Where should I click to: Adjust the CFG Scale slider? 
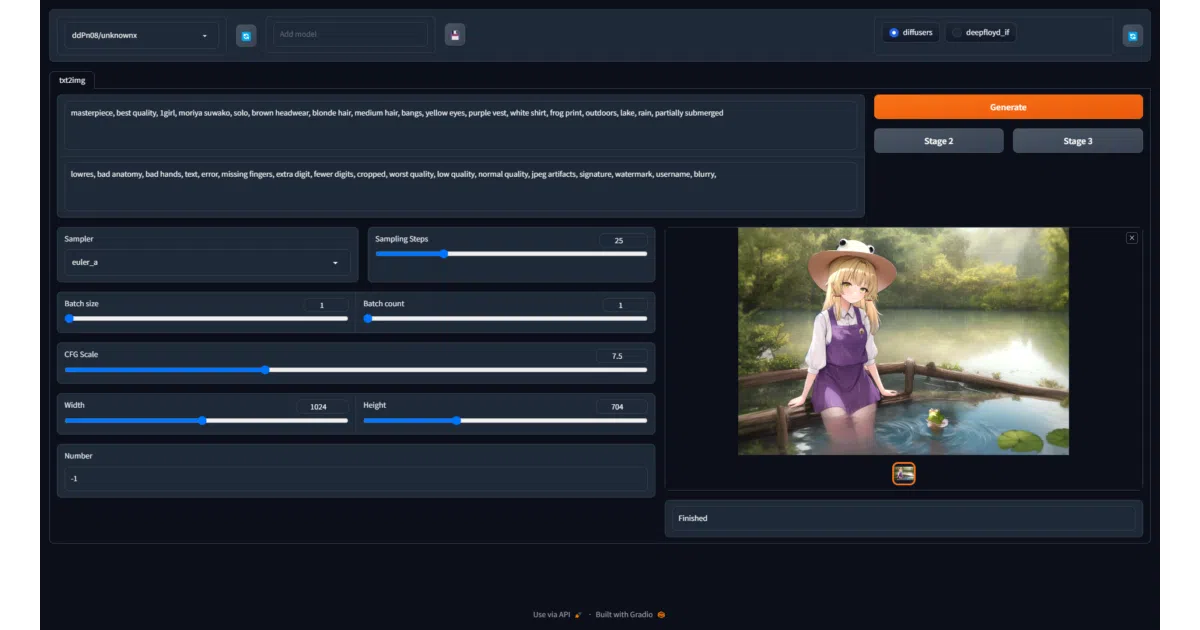[x=356, y=370]
